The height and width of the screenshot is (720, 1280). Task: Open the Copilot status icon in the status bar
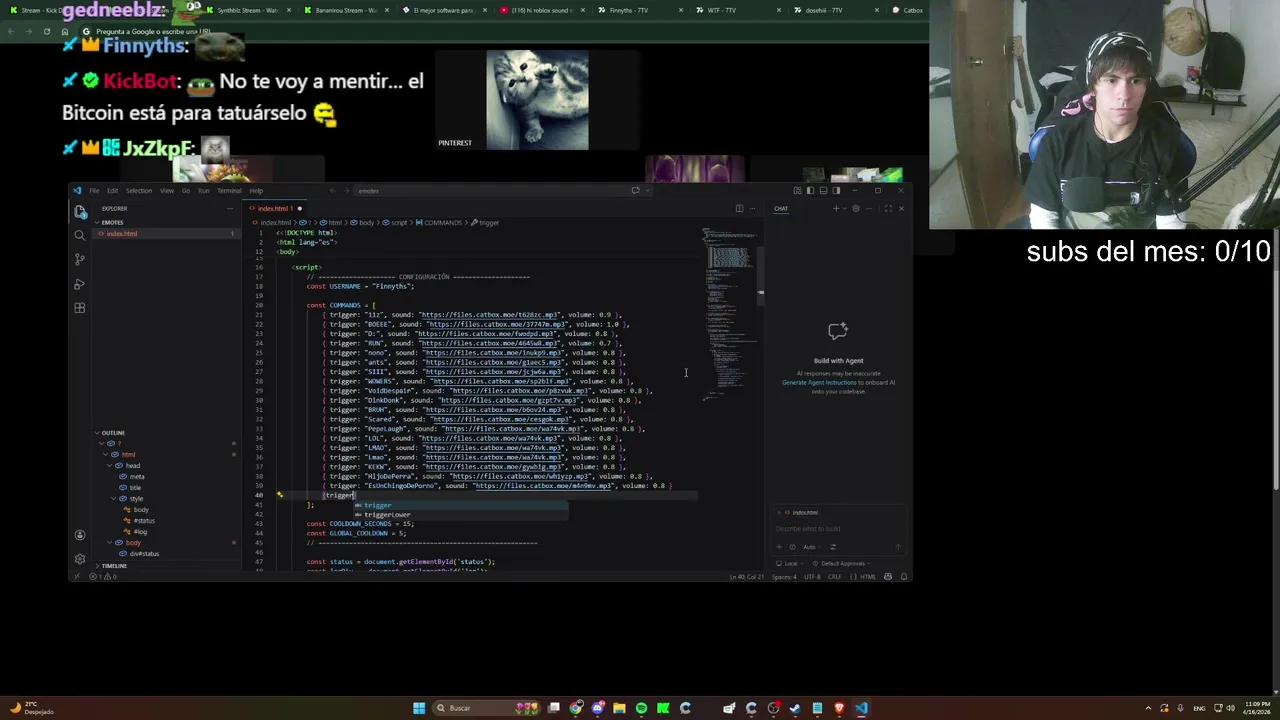[x=888, y=577]
